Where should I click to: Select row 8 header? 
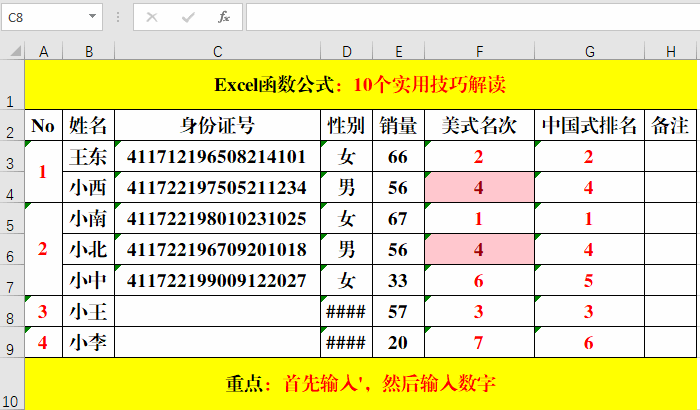pos(12,311)
